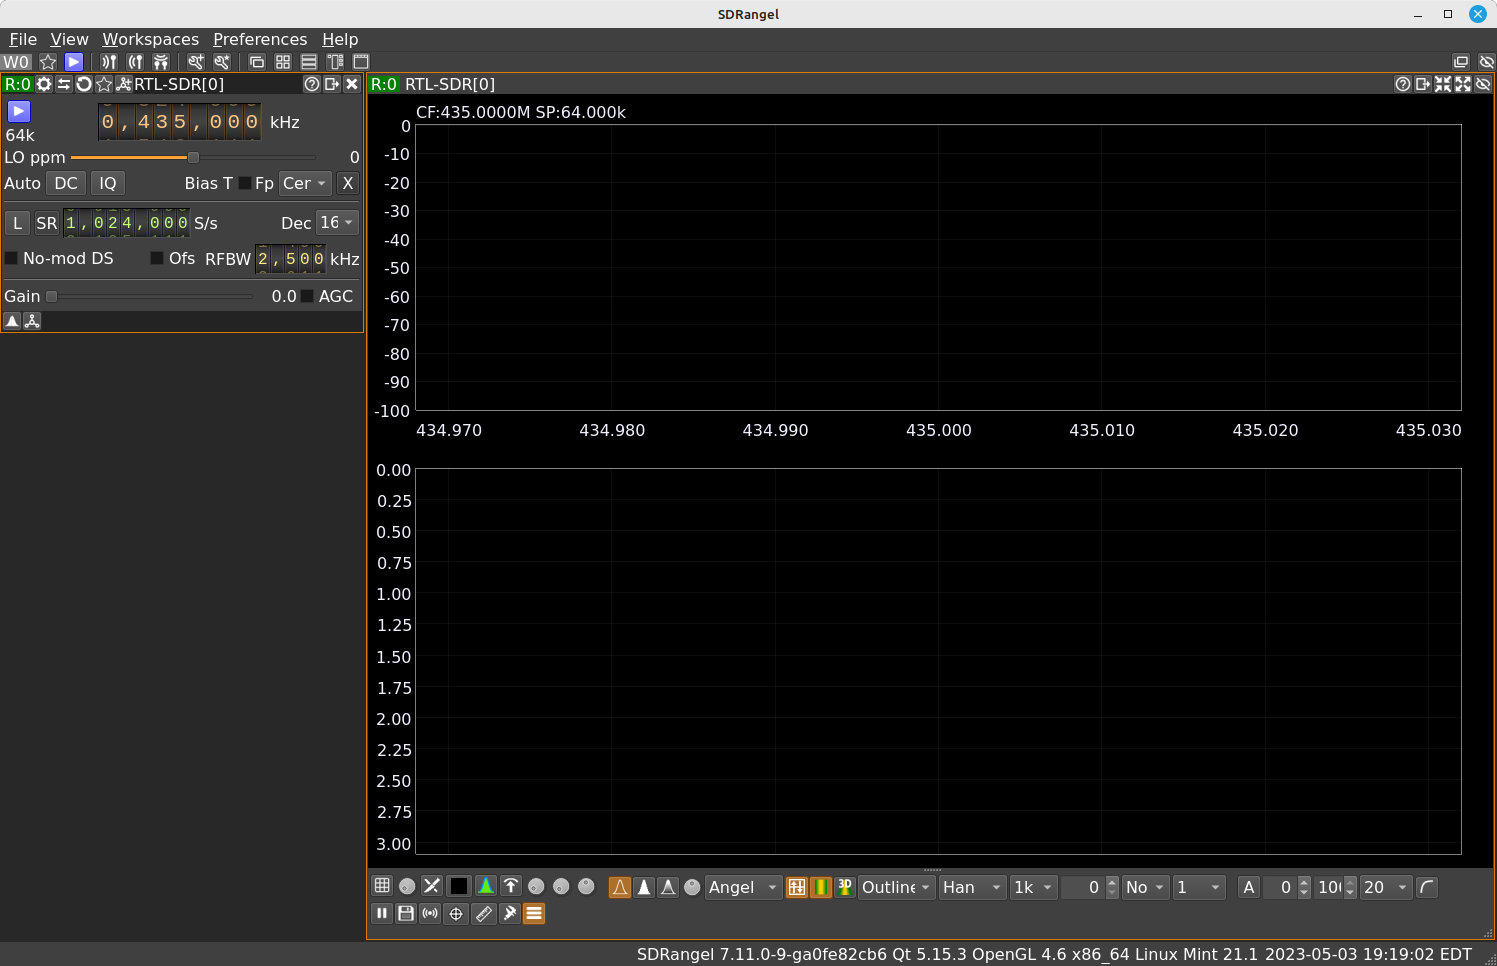1497x966 pixels.
Task: Open RTL-SDR device settings gear
Action: (x=44, y=84)
